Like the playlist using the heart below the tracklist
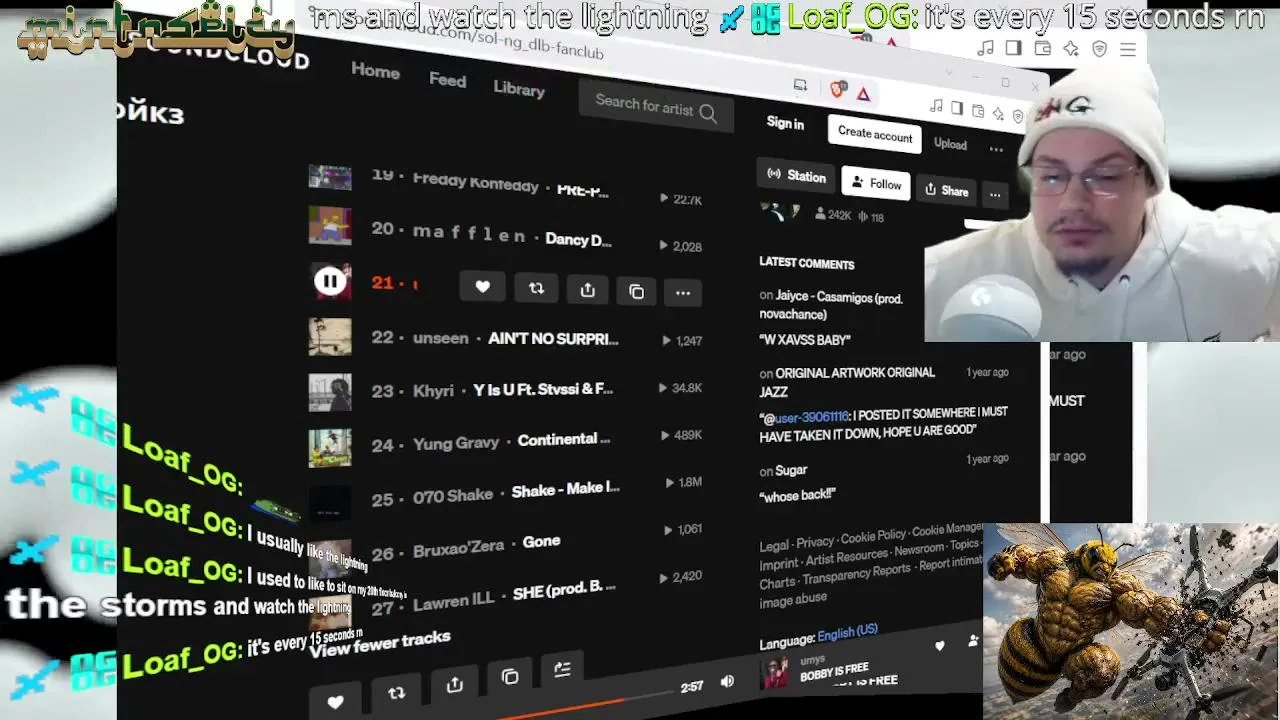Viewport: 1280px width, 720px height. click(335, 702)
